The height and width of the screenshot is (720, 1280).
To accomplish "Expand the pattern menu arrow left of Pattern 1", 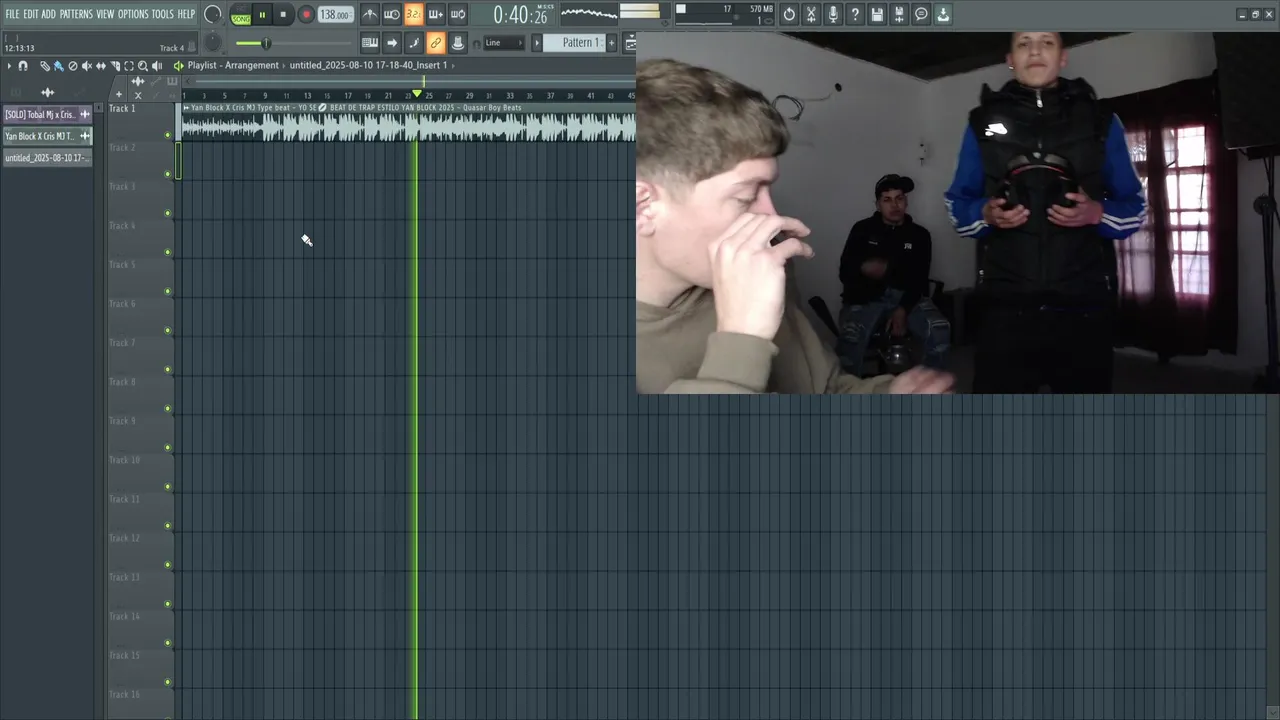I will pyautogui.click(x=537, y=43).
